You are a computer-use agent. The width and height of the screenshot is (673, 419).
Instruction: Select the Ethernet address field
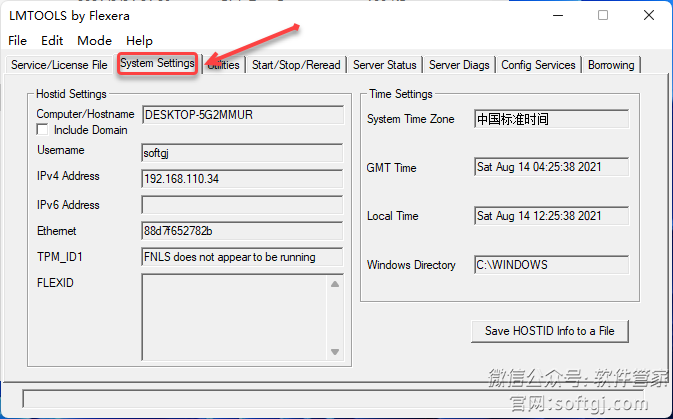(x=242, y=231)
